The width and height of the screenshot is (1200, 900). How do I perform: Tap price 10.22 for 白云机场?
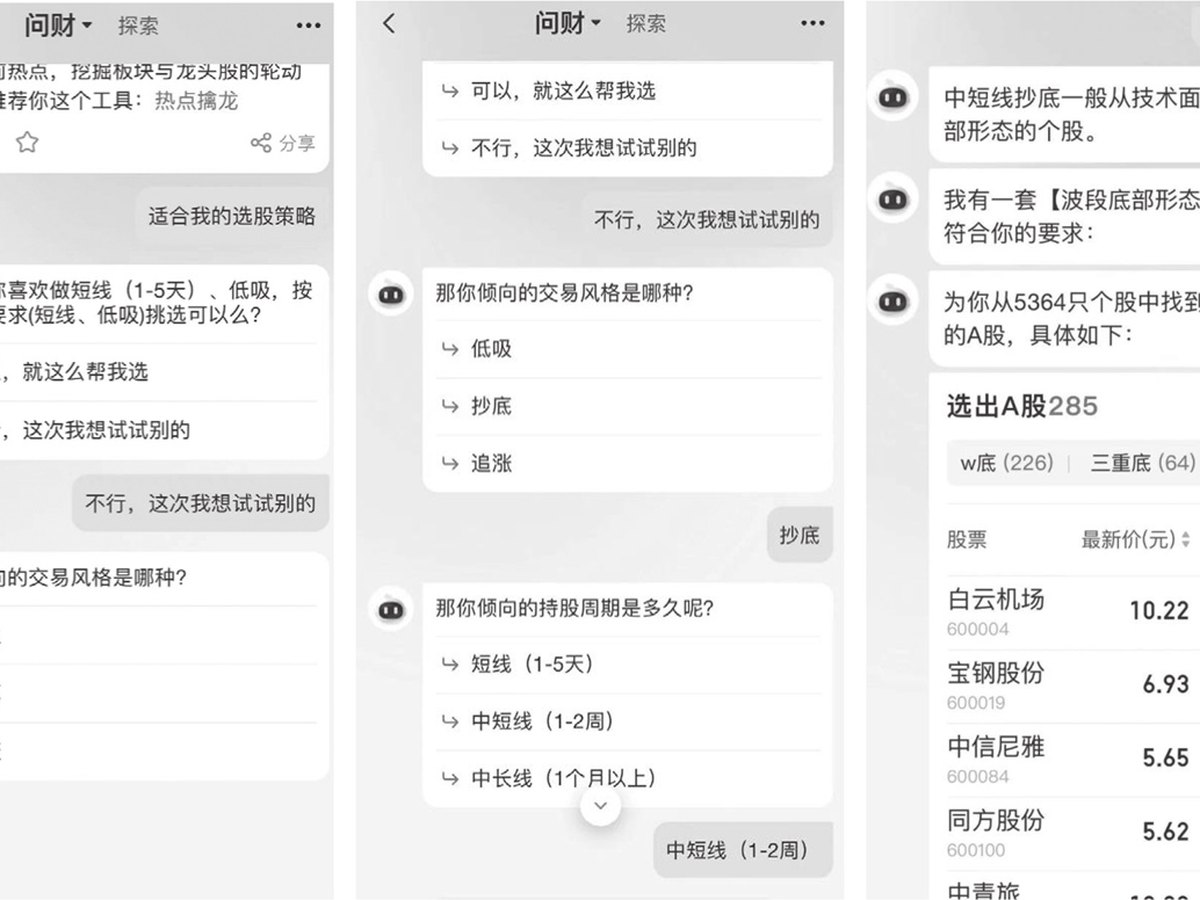(x=1159, y=610)
